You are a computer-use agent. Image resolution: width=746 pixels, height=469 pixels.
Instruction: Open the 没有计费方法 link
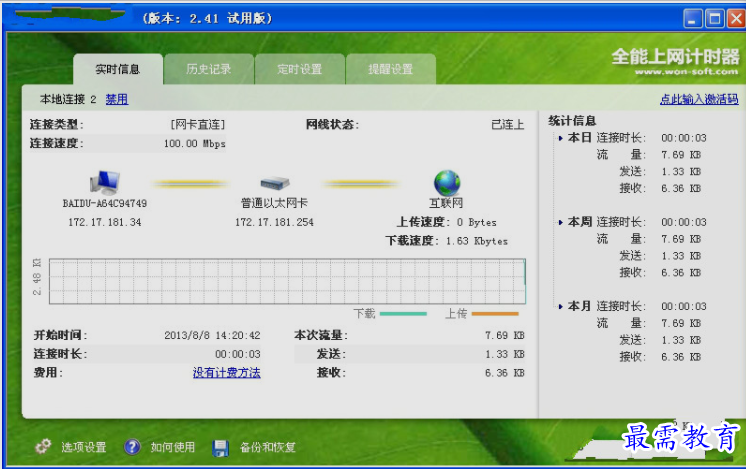[x=226, y=372]
